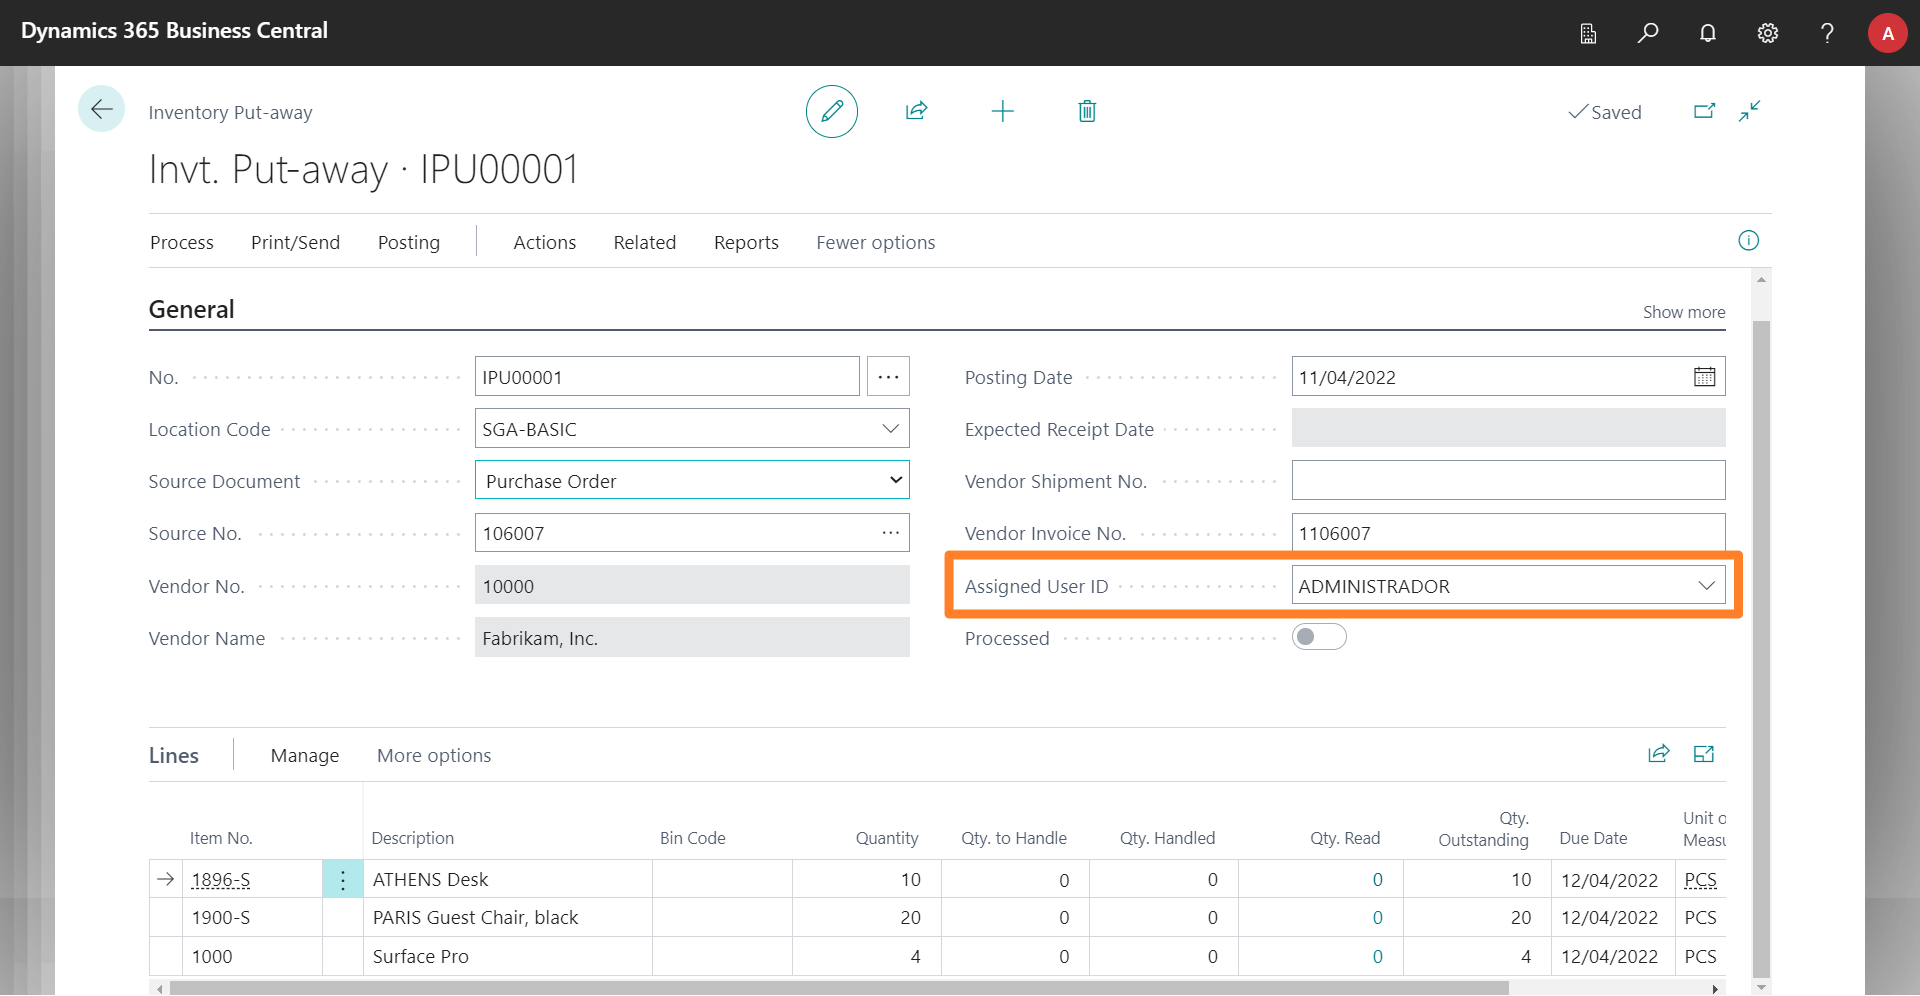Go back using the arrow button
This screenshot has height=996, width=1920.
pyautogui.click(x=101, y=110)
